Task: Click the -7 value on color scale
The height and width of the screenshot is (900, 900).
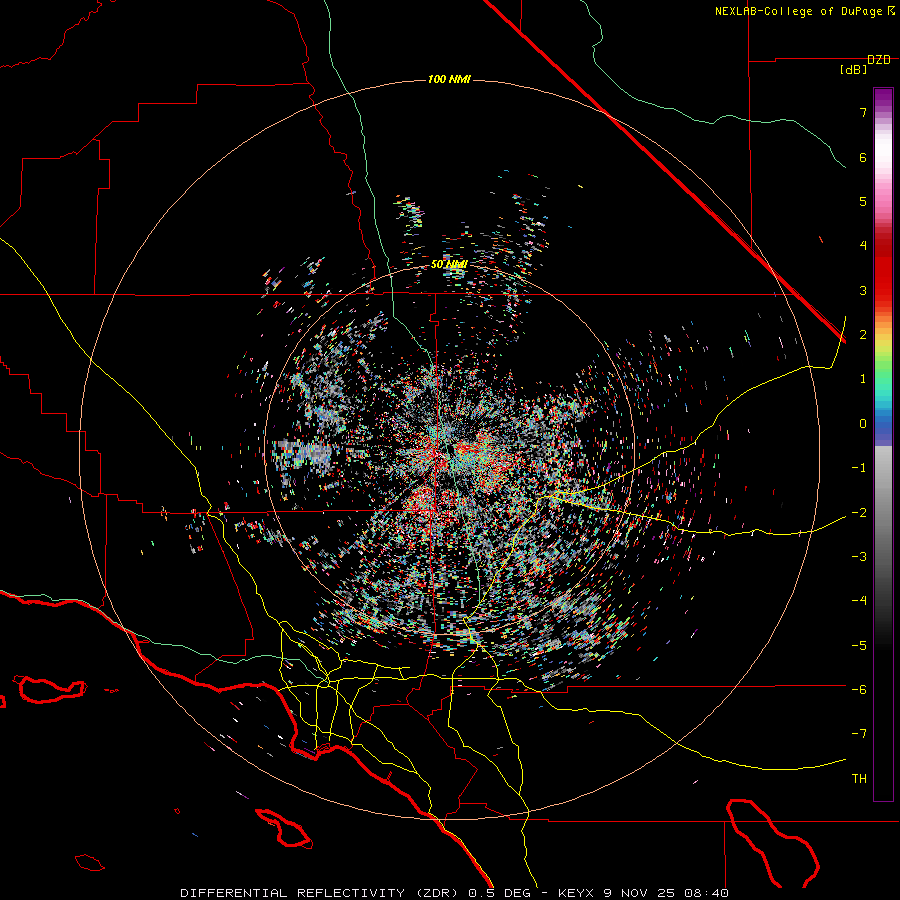Action: [x=859, y=734]
